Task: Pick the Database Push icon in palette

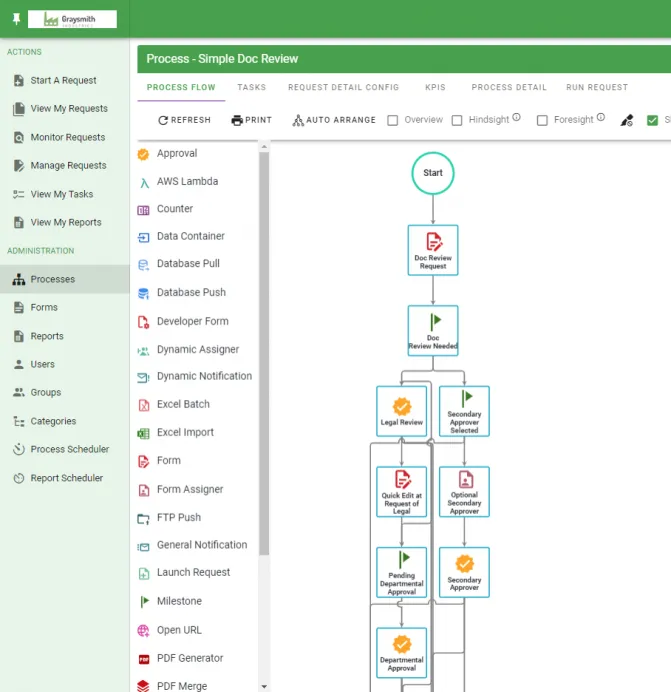Action: click(143, 293)
